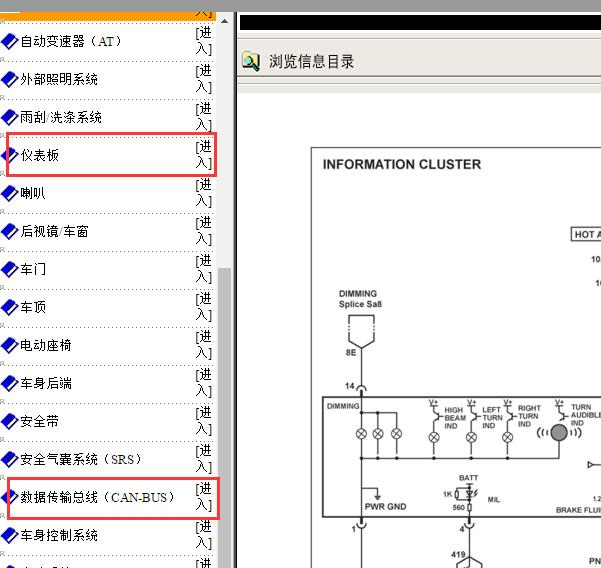Click [进入] link for 安全带
The image size is (601, 568).
204,420
